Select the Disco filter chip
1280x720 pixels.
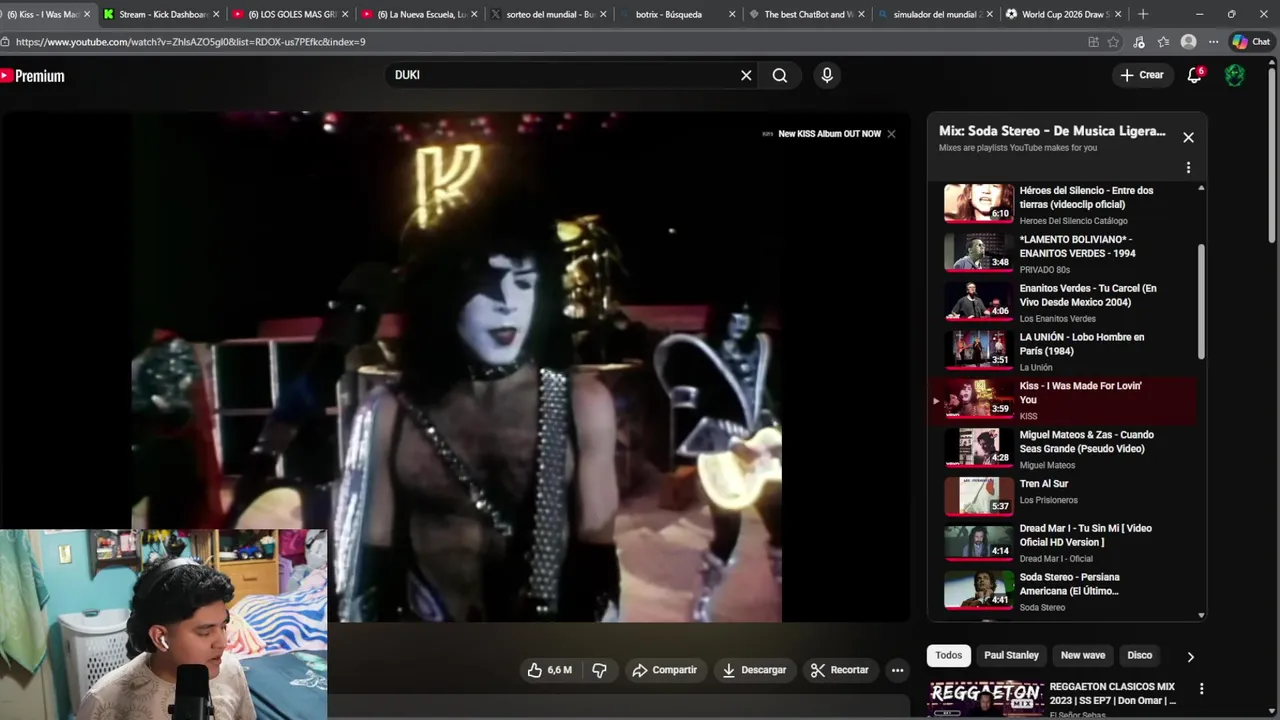pyautogui.click(x=1140, y=656)
